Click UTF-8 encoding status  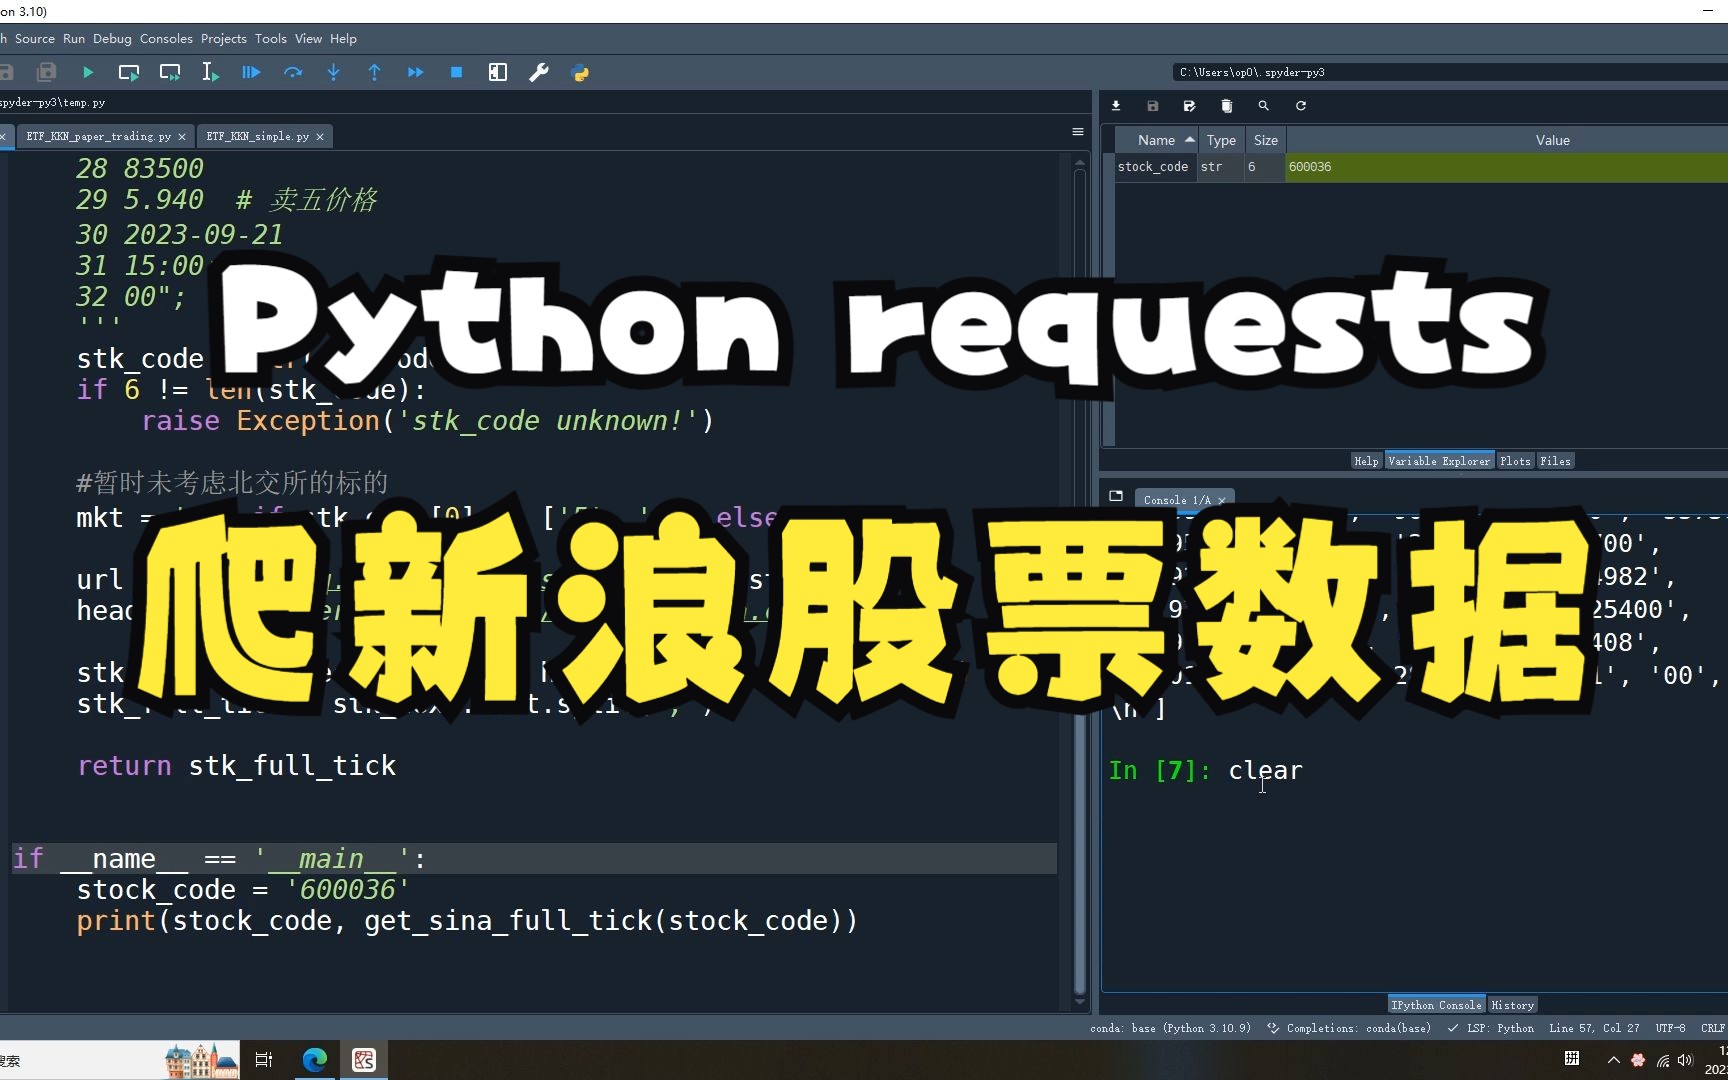point(1670,1028)
